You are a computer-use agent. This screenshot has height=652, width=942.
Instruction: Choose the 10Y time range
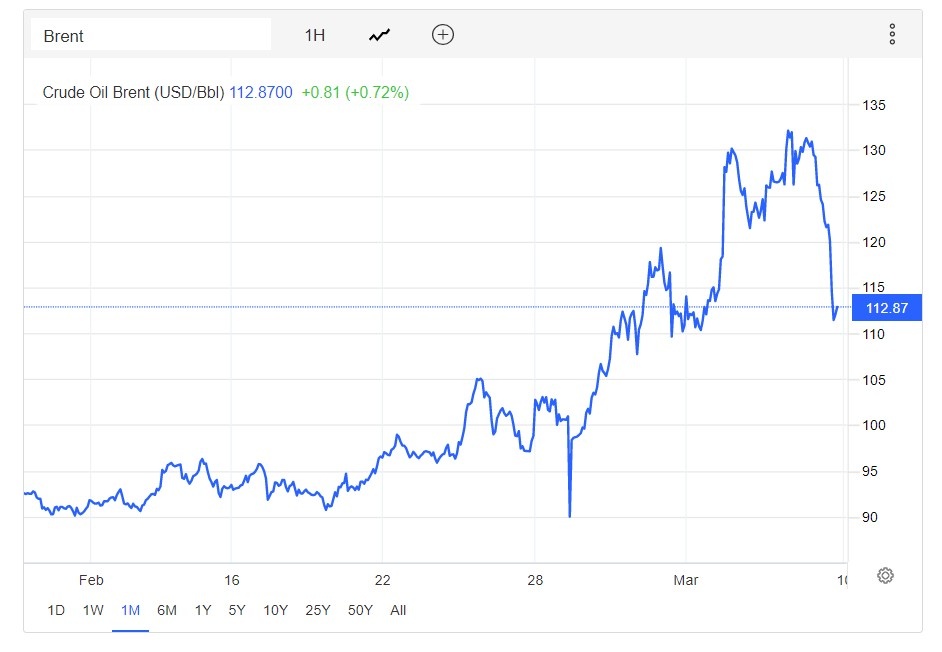[276, 610]
